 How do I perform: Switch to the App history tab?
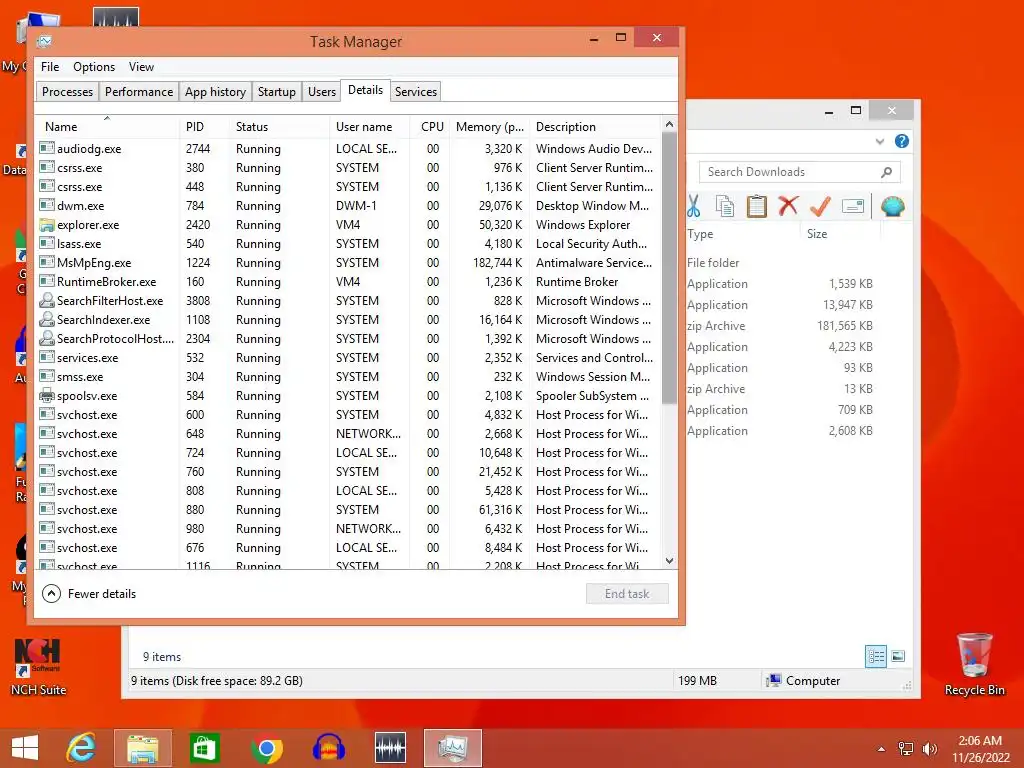[x=216, y=91]
